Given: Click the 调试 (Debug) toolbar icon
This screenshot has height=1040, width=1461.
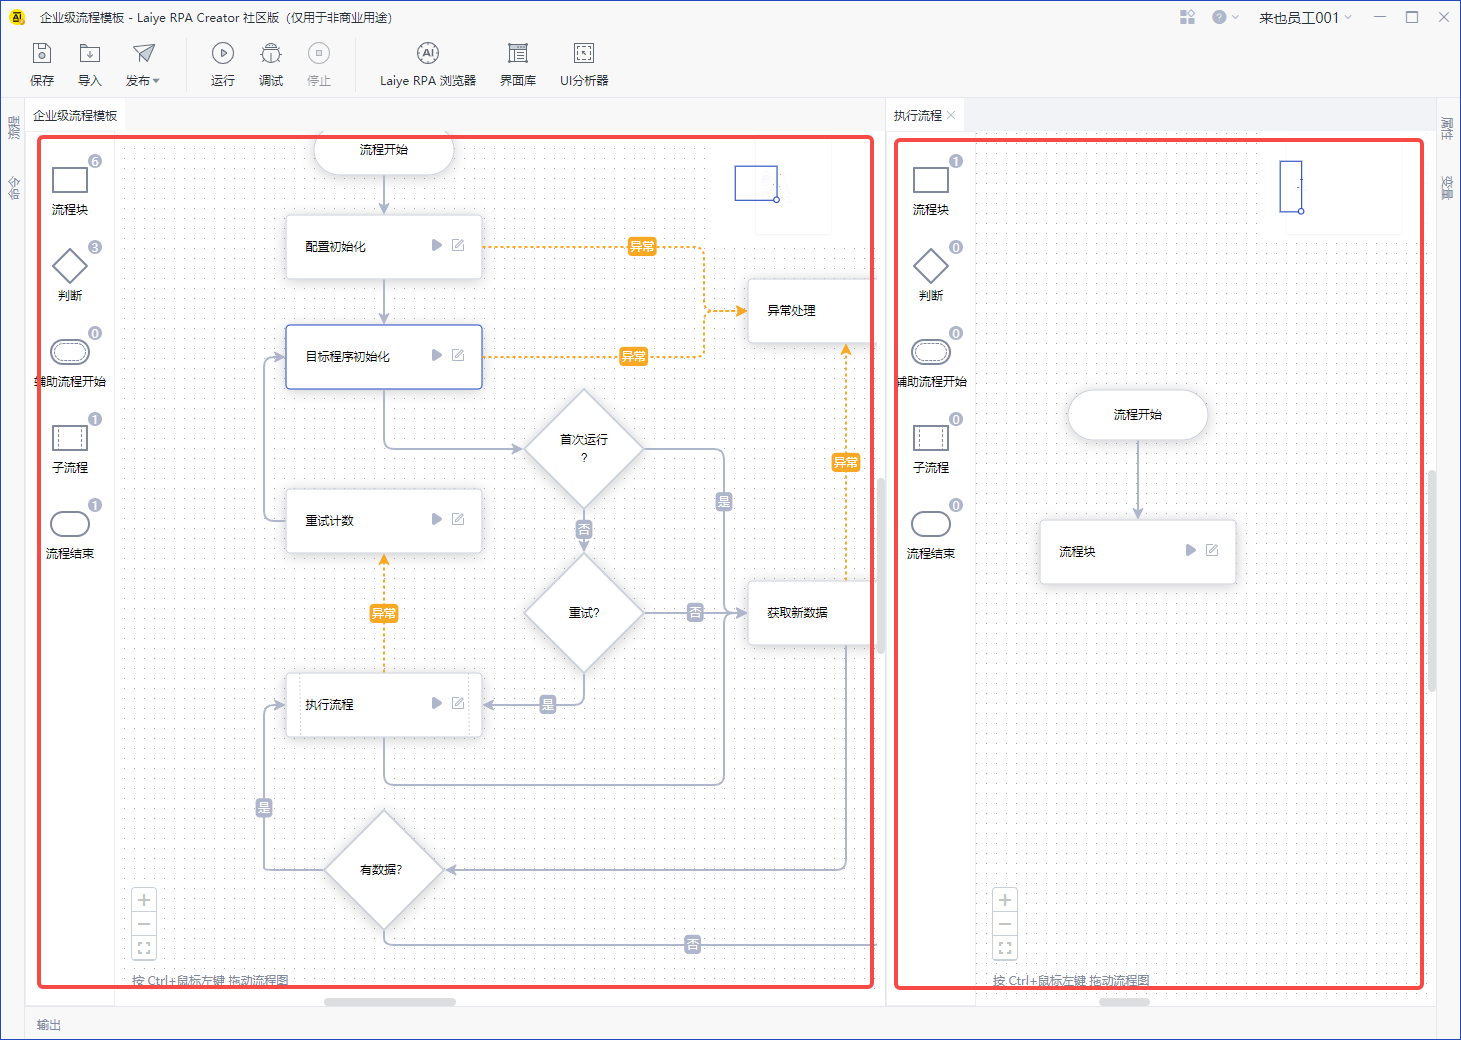Looking at the screenshot, I should (x=271, y=54).
